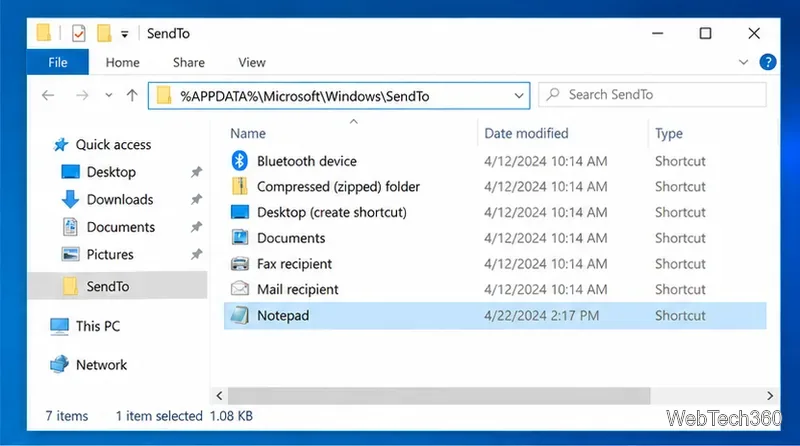Screen dimensions: 800x446
Task: Click the This PC monitor icon
Action: tap(59, 327)
